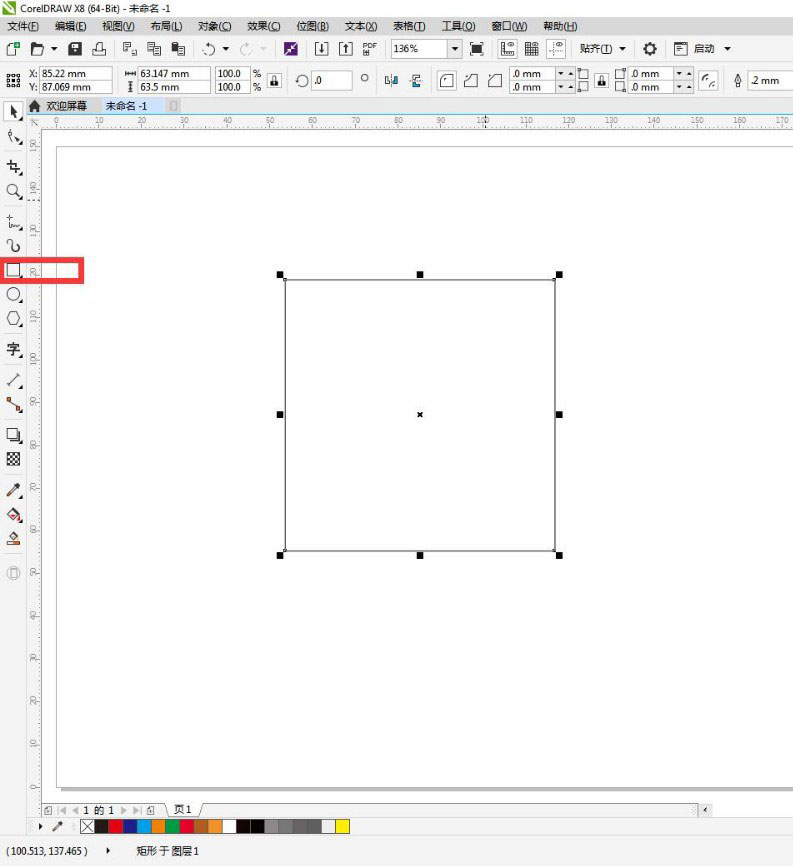Enable Chamfered corner type

click(x=495, y=81)
